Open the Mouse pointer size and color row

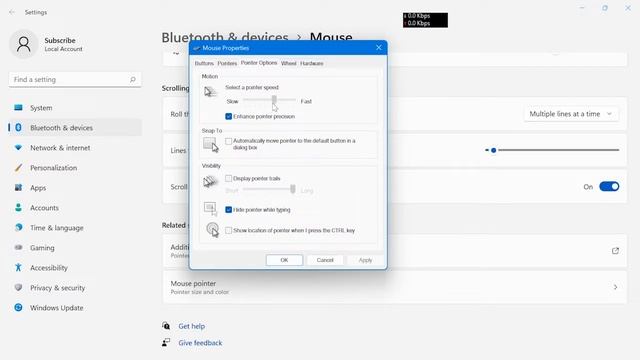(395, 287)
